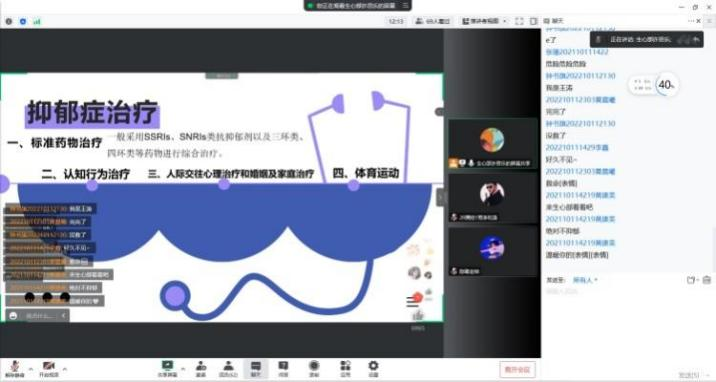The height and width of the screenshot is (382, 716).
Task: Open the Invite participants icon
Action: pyautogui.click(x=201, y=368)
